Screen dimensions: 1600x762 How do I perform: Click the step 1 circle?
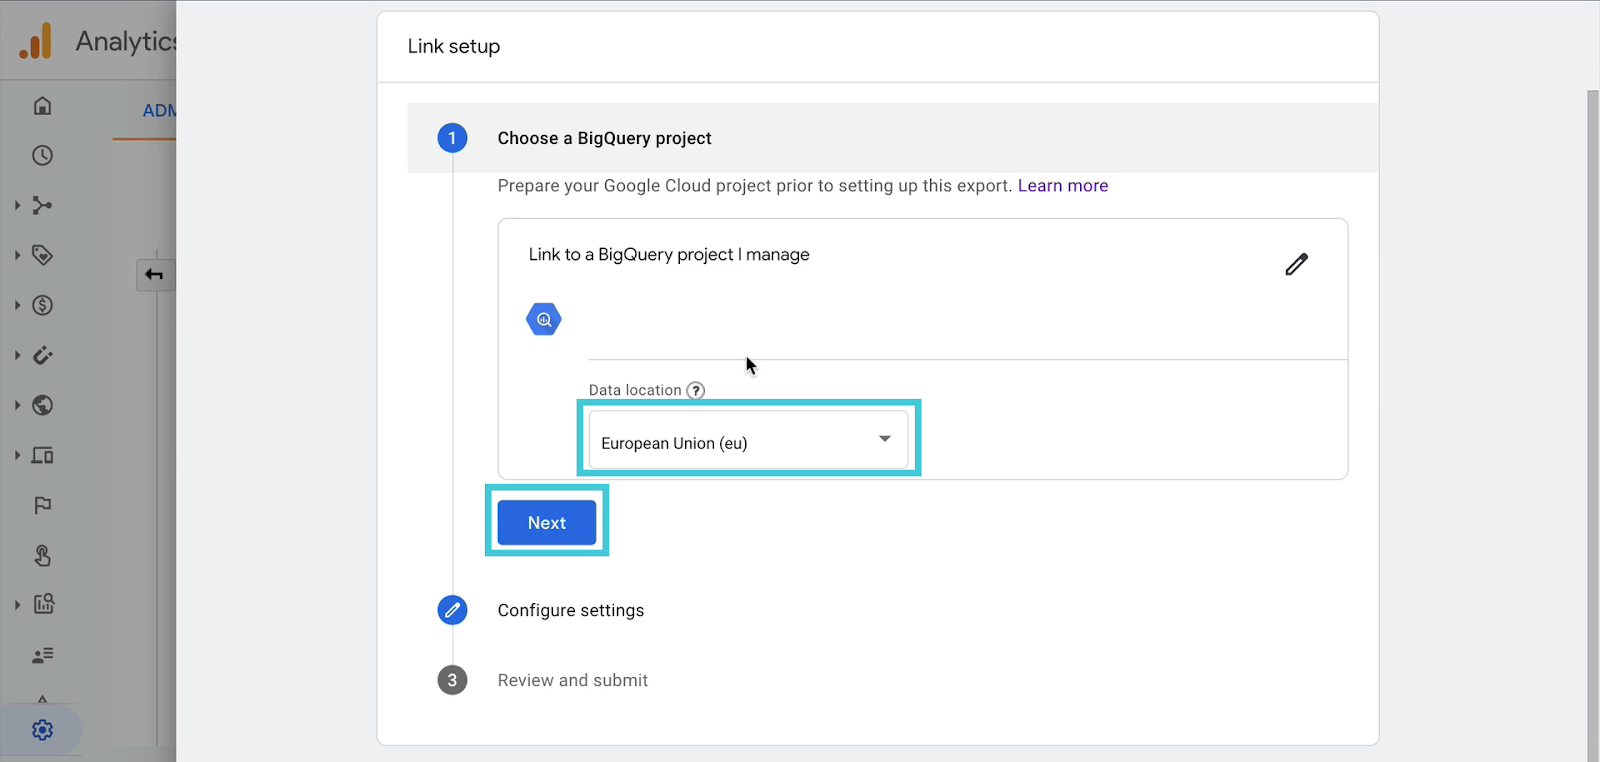(452, 138)
